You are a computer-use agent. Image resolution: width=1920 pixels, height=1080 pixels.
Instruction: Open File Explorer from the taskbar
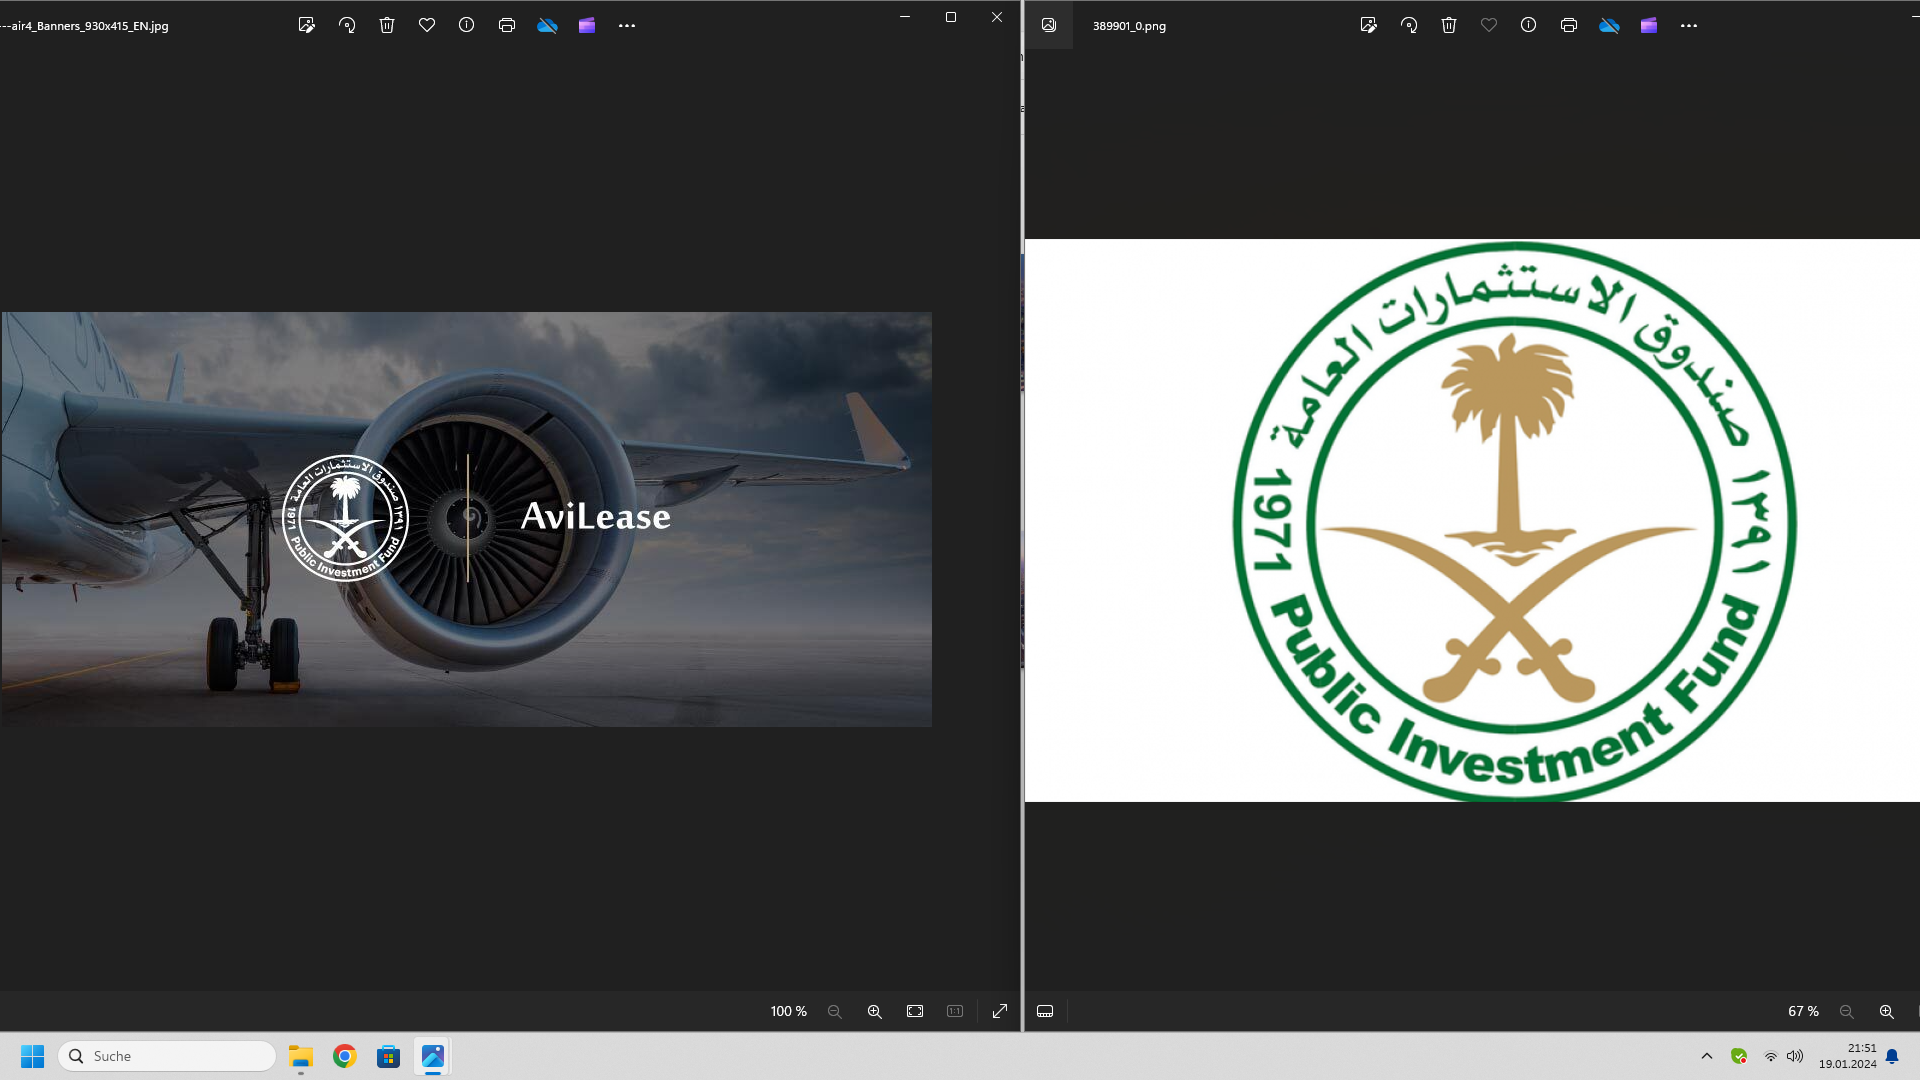click(x=301, y=1056)
